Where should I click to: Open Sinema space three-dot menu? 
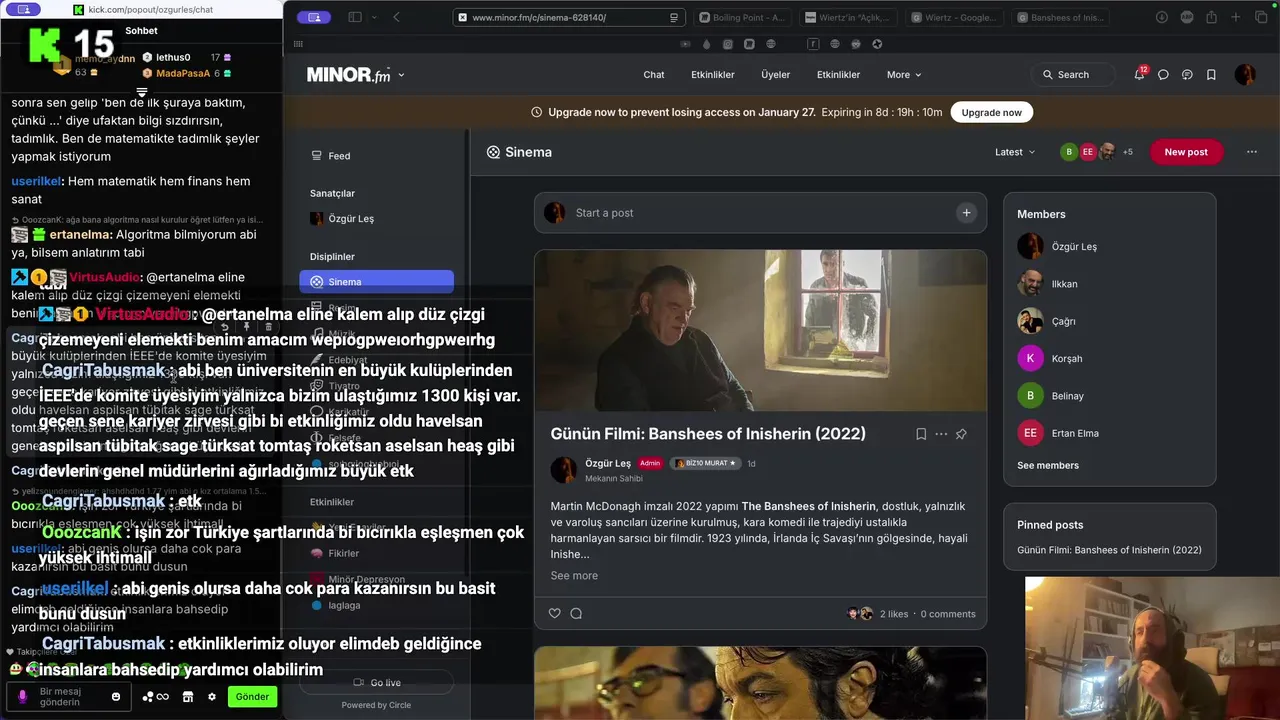(1252, 152)
